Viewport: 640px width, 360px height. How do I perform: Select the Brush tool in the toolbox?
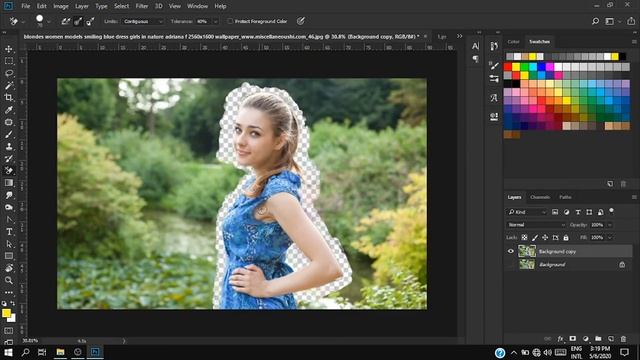[9, 134]
